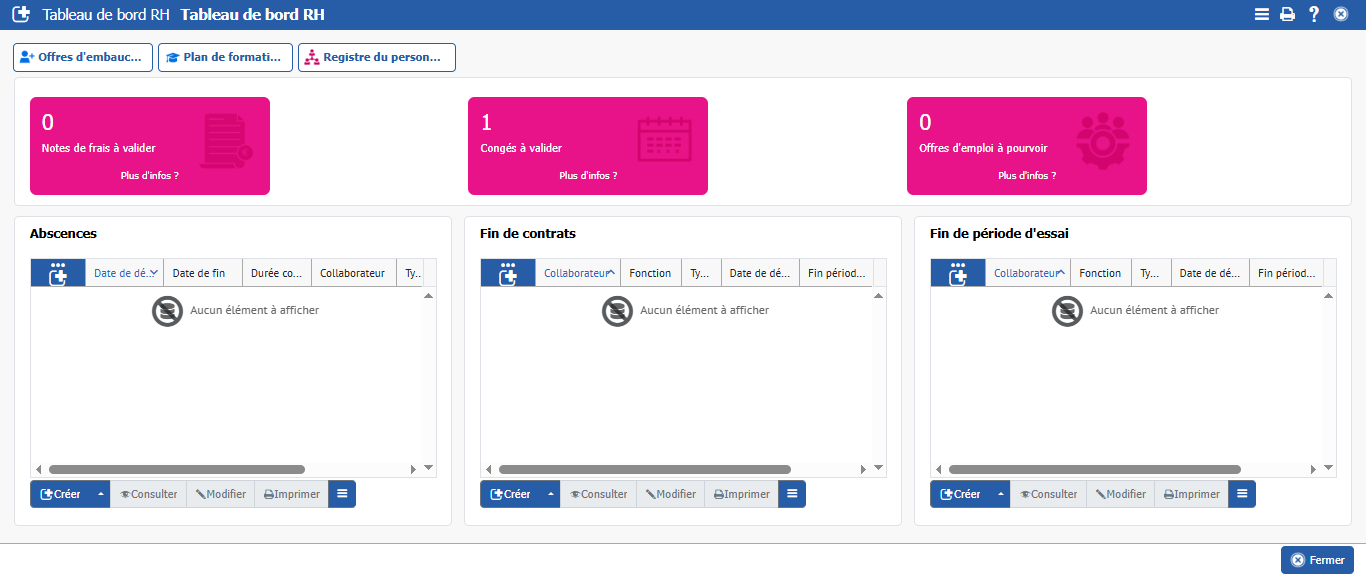
Task: Click the Fermer button
Action: pyautogui.click(x=1317, y=560)
